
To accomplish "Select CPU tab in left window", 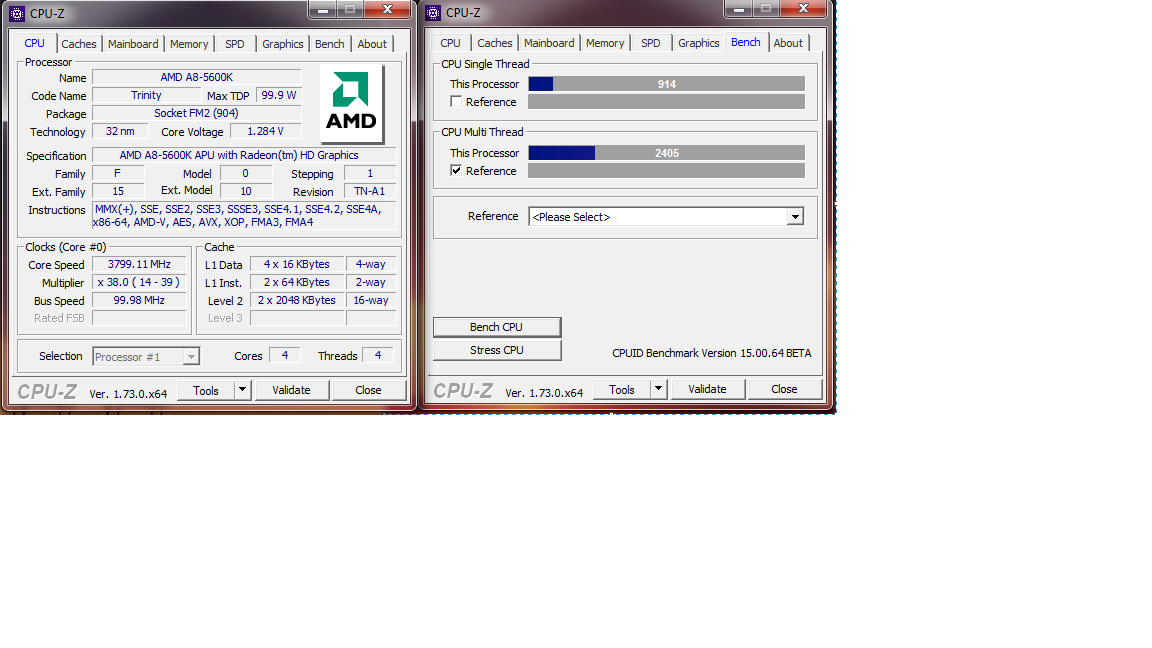I will [x=35, y=43].
